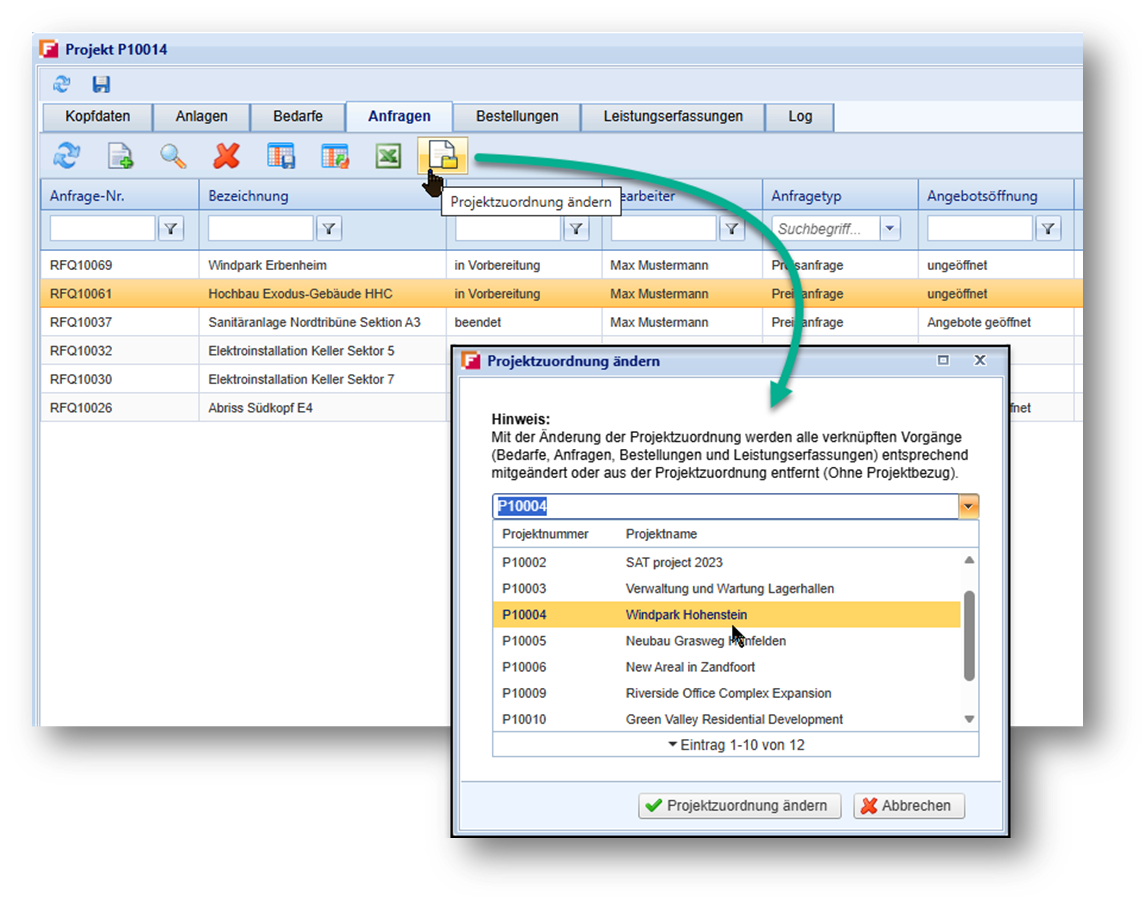Click the Angebotsöffnung column header
The height and width of the screenshot is (903, 1148).
point(996,196)
